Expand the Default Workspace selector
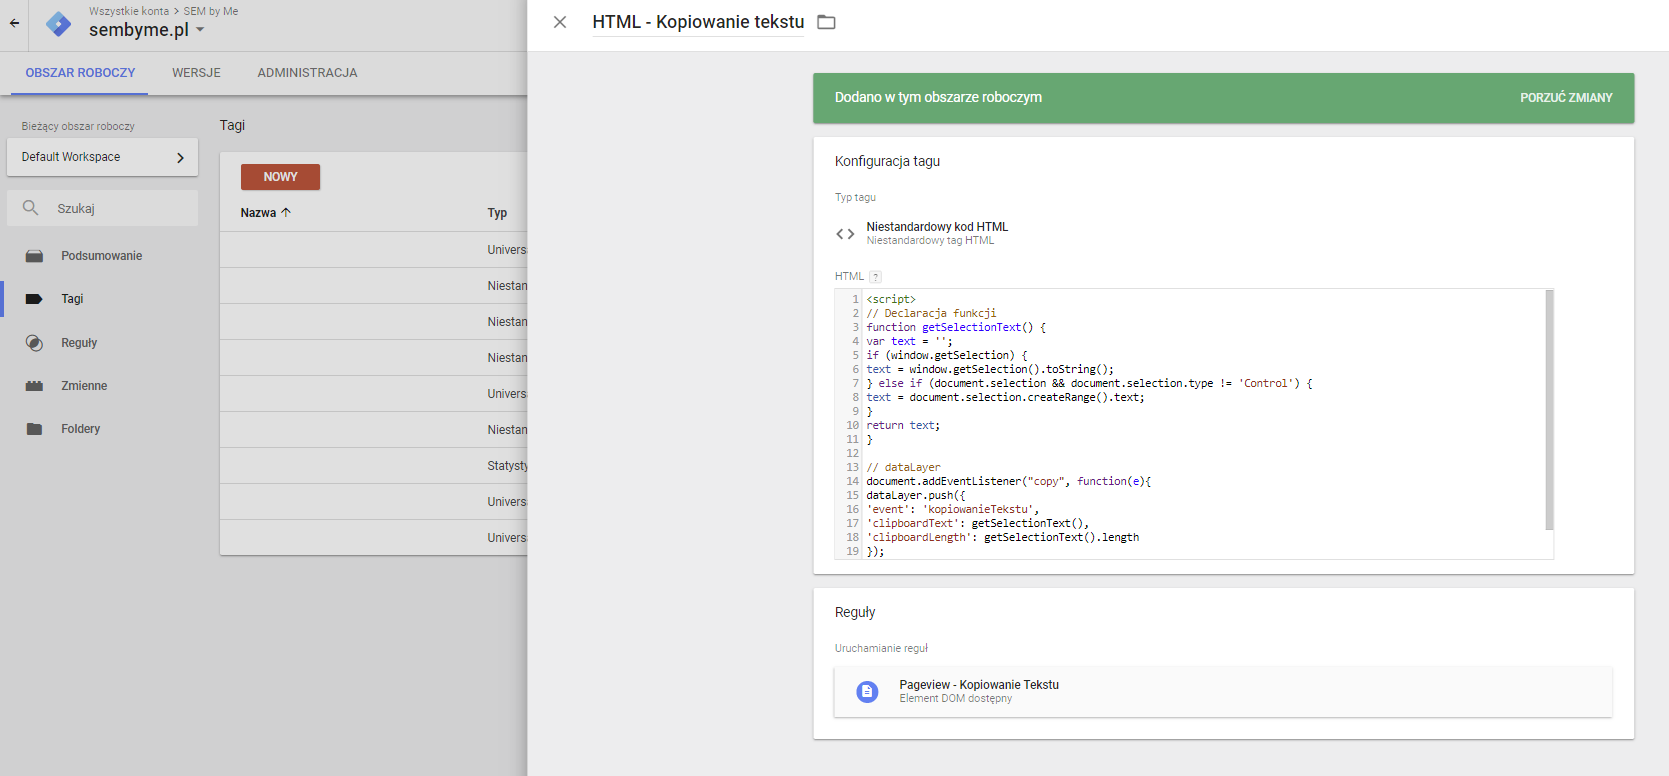 (x=102, y=157)
